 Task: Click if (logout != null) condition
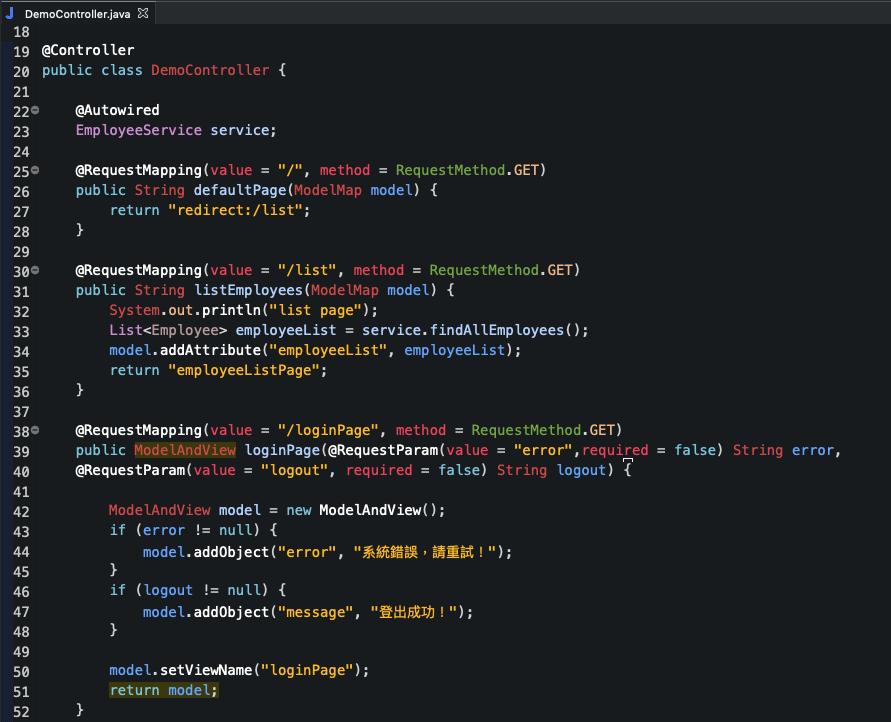click(189, 590)
